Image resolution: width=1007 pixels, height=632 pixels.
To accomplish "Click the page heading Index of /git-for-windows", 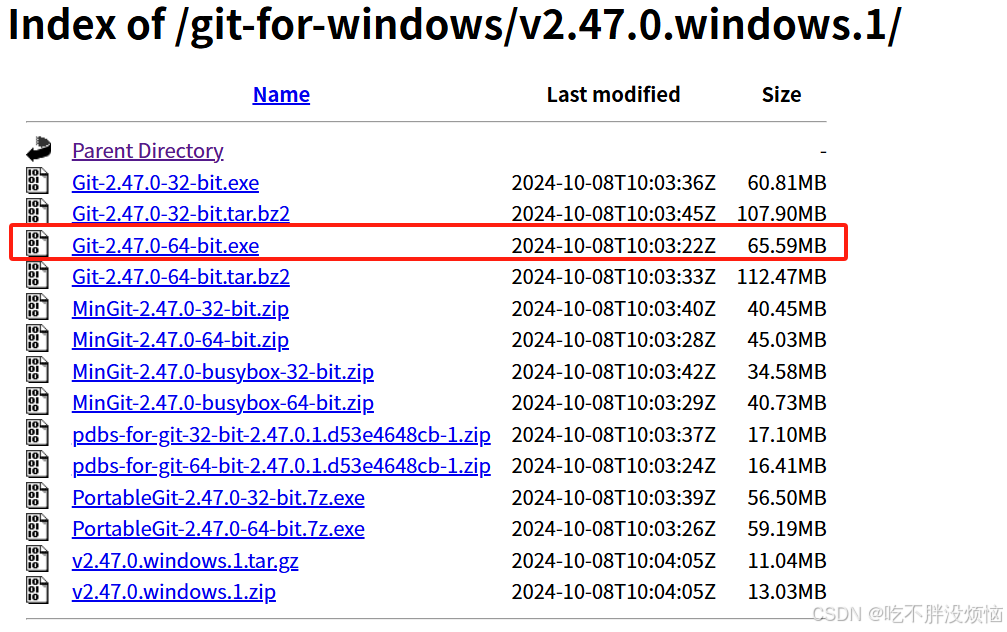I will point(455,24).
